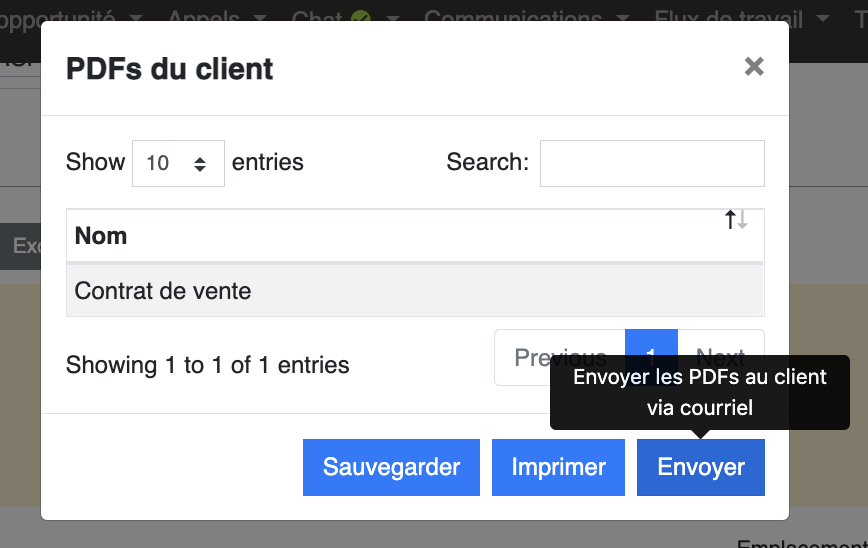Go to the Next page

(721, 343)
